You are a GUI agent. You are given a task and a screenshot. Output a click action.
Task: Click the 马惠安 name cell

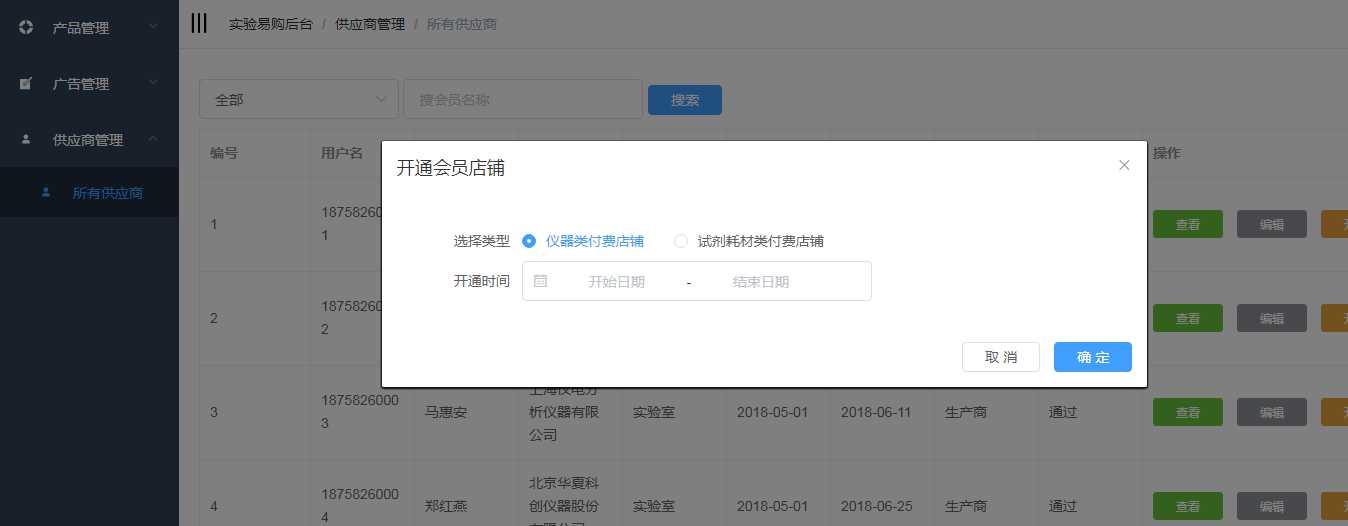tap(446, 412)
